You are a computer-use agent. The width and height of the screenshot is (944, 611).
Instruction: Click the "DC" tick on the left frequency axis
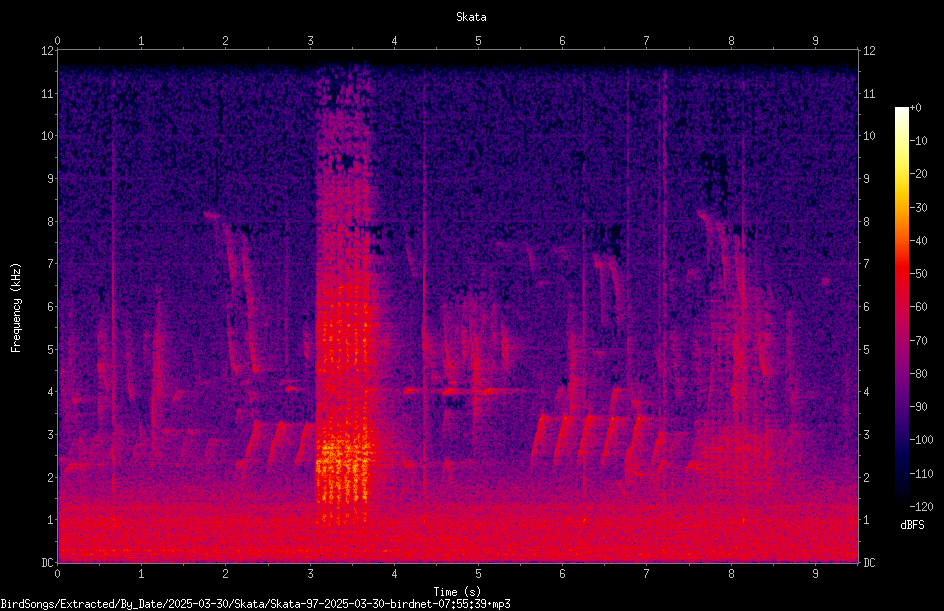tap(48, 563)
